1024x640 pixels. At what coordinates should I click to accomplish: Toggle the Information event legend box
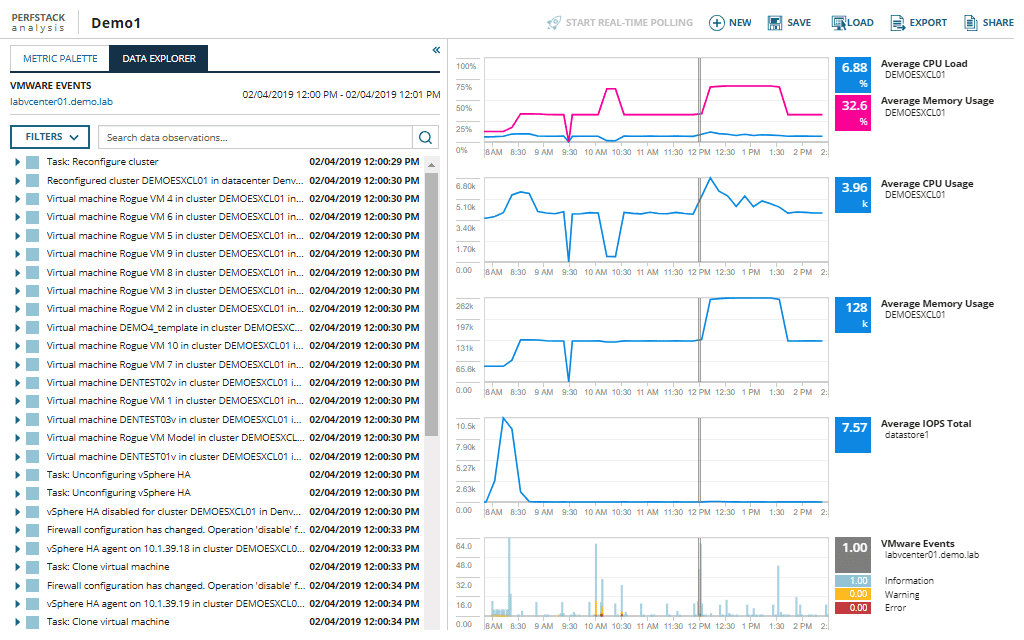click(x=854, y=581)
